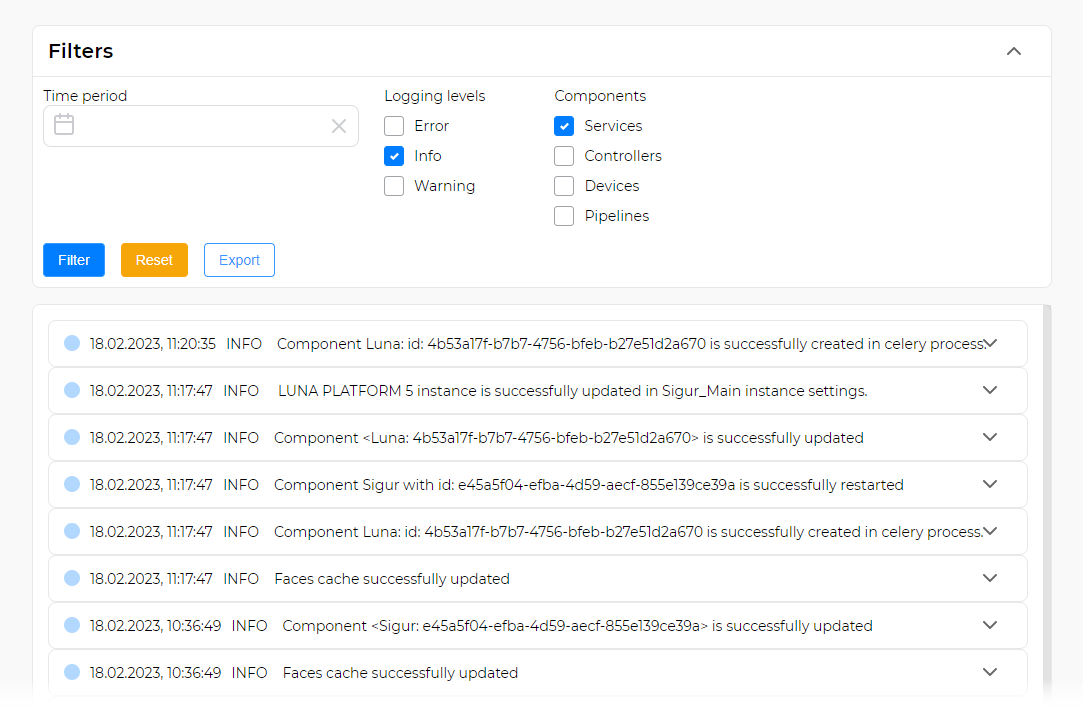1083x709 pixels.
Task: Uncheck the Services component filter
Action: click(564, 126)
